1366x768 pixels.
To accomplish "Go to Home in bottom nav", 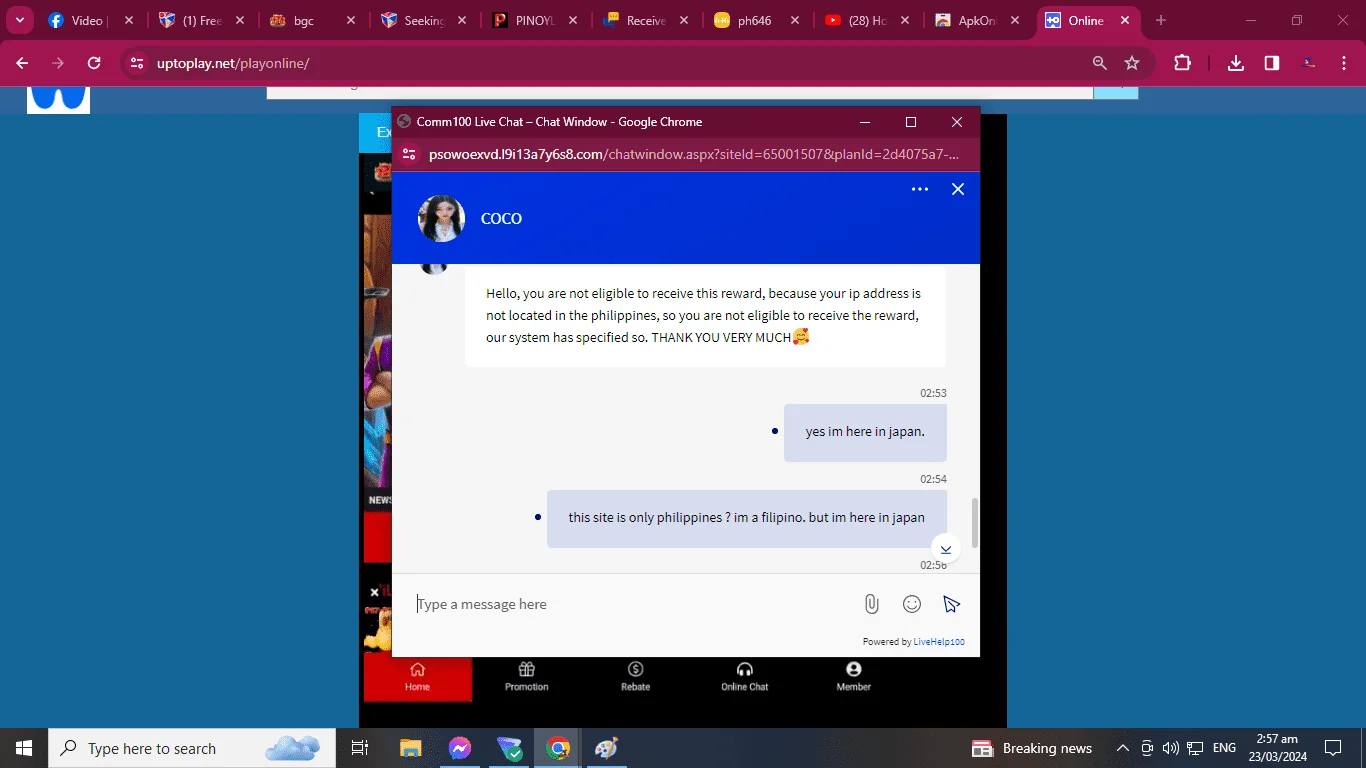I will click(x=417, y=677).
